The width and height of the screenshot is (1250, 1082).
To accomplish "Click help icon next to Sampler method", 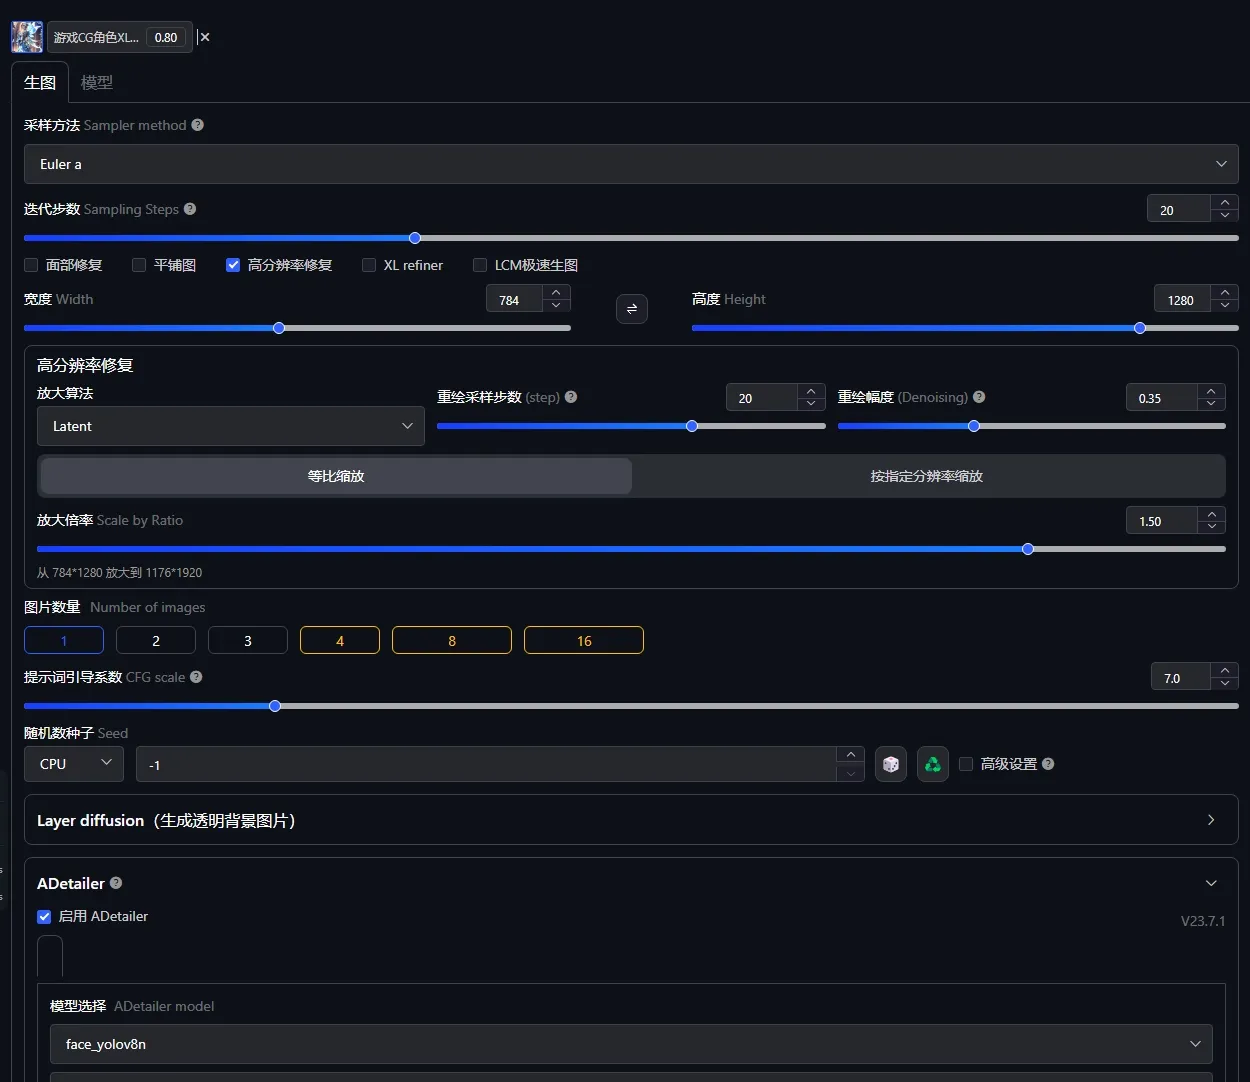I will [x=198, y=125].
